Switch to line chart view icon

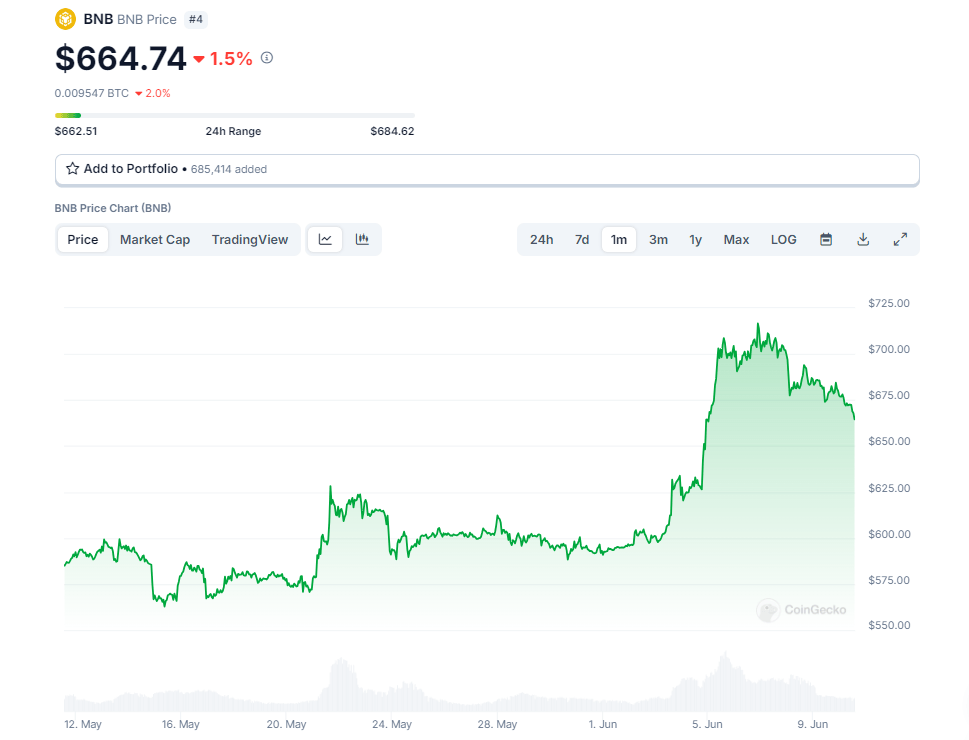pos(325,239)
